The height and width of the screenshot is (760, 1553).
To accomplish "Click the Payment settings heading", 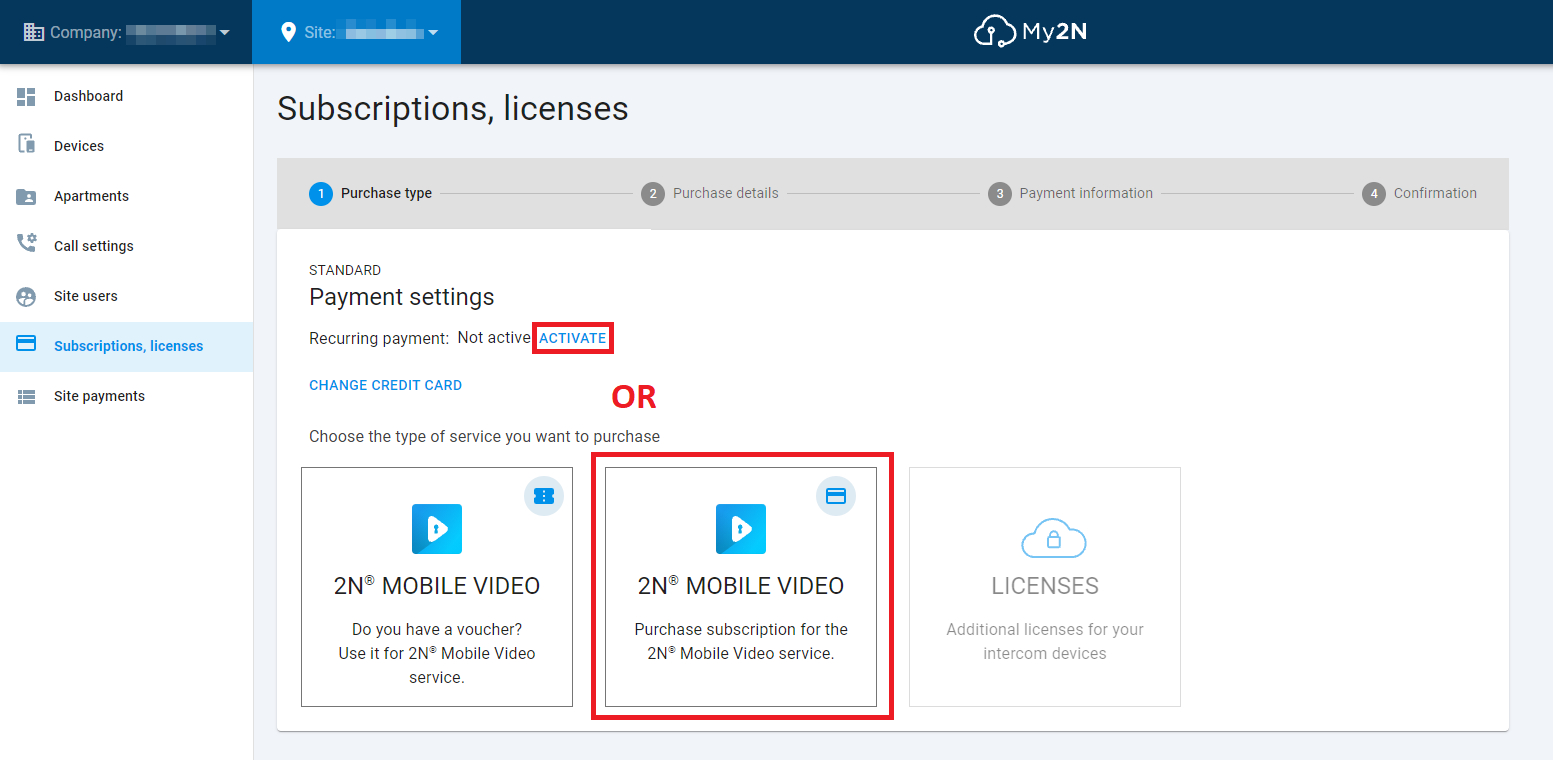I will [x=402, y=297].
